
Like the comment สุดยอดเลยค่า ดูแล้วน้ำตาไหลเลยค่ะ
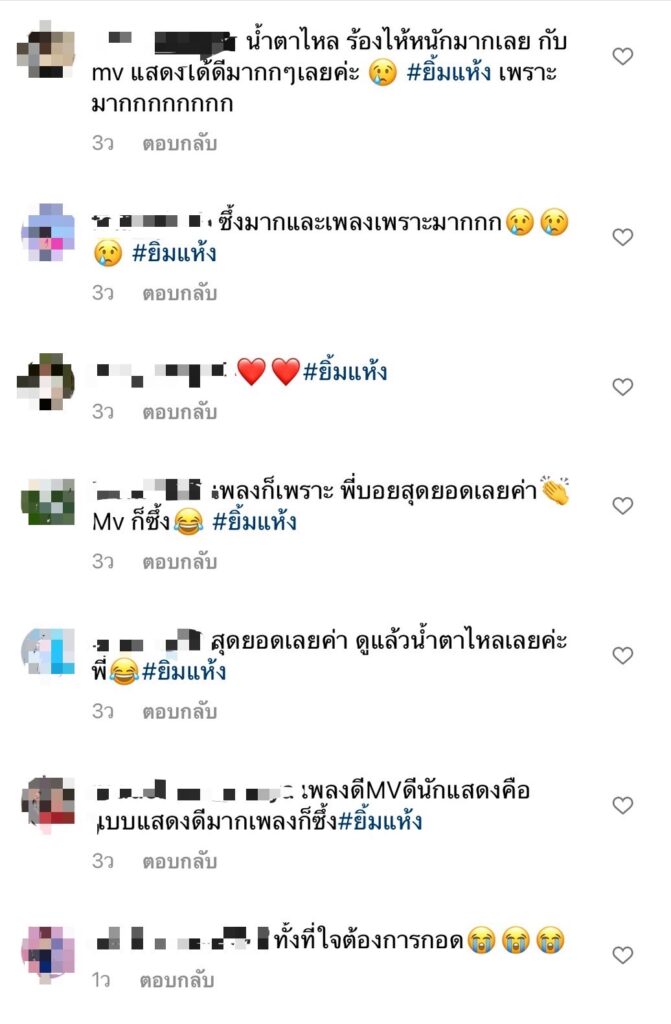[x=623, y=656]
